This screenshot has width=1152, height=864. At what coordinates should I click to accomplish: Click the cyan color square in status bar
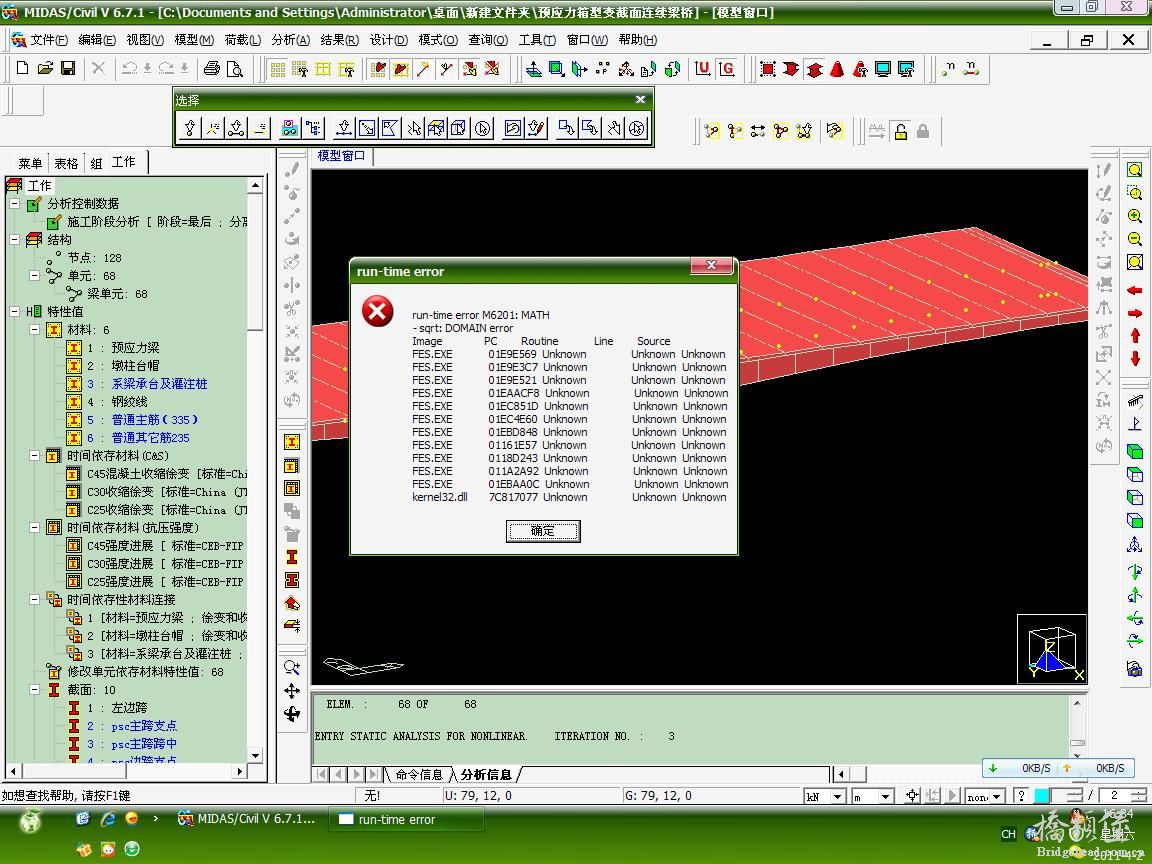pyautogui.click(x=1041, y=796)
